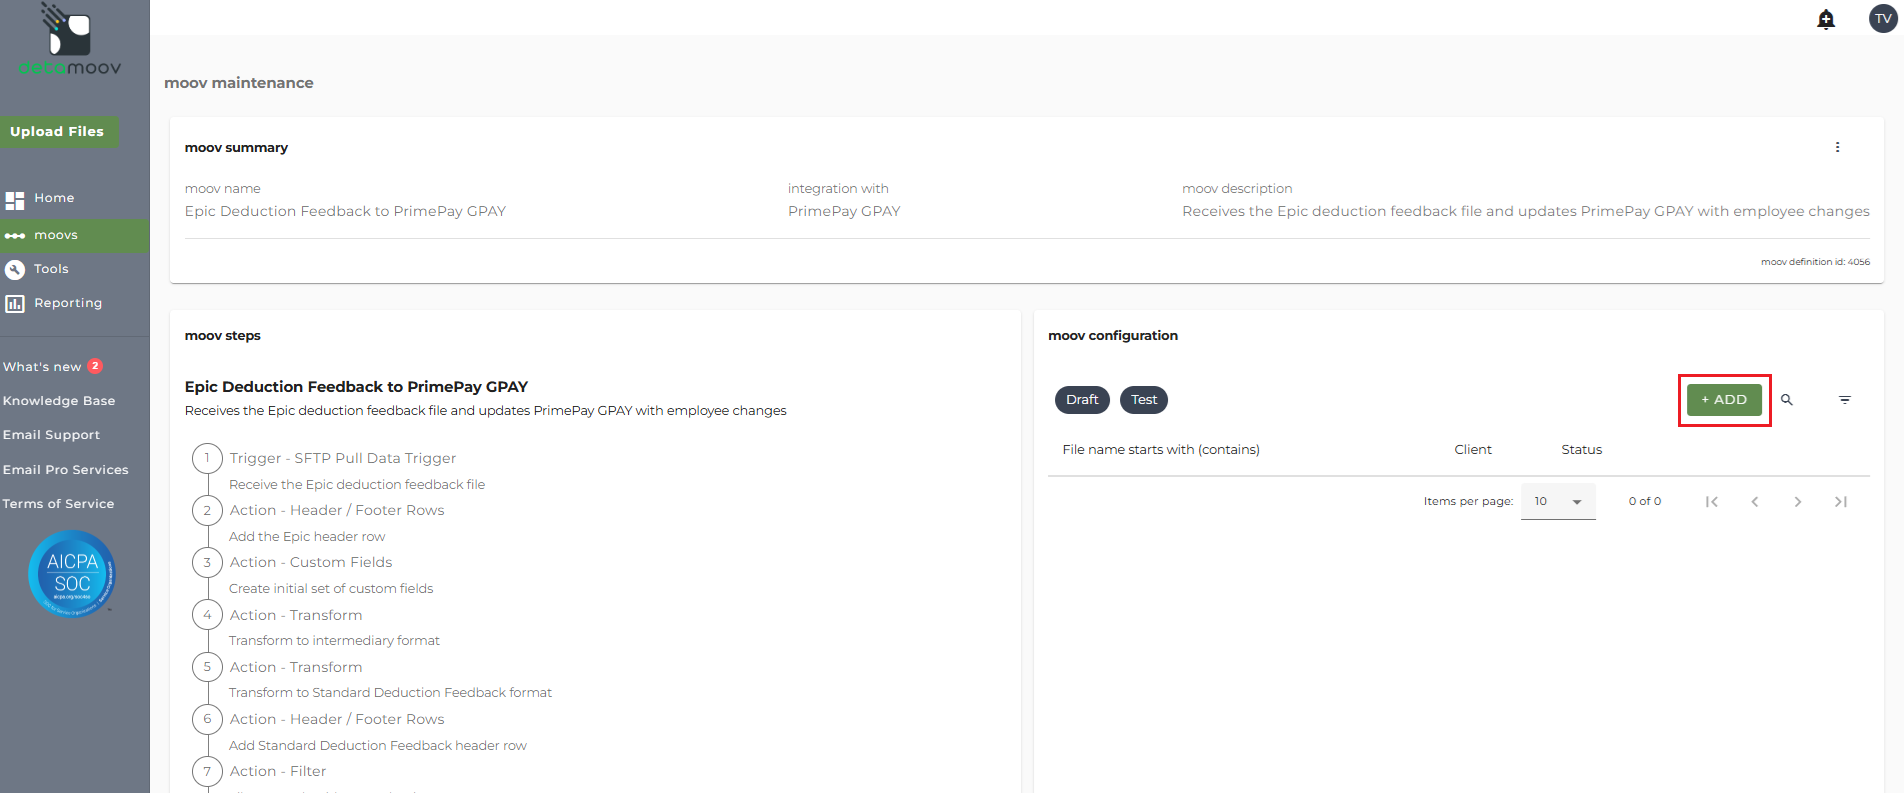Select step 2 circle in moov steps
The image size is (1904, 793).
tap(207, 510)
